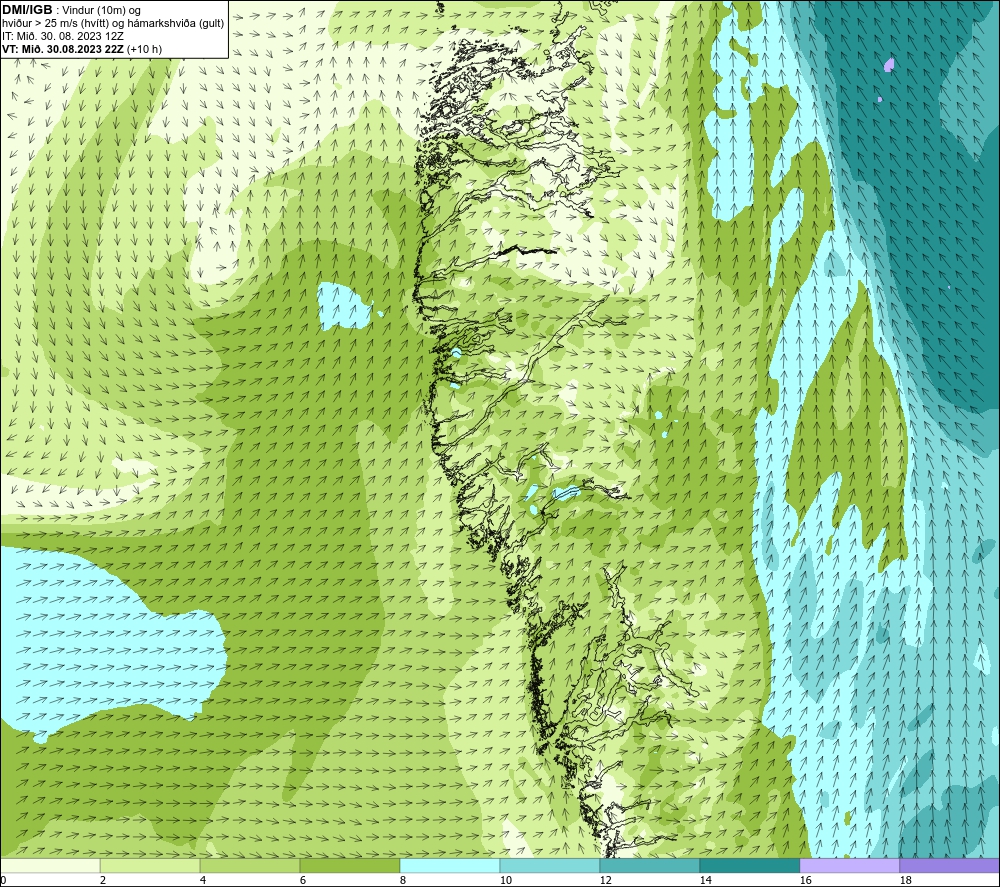This screenshot has width=1000, height=887.
Task: Pick the aqua 10–12 m/s legend swatch
Action: 550,866
